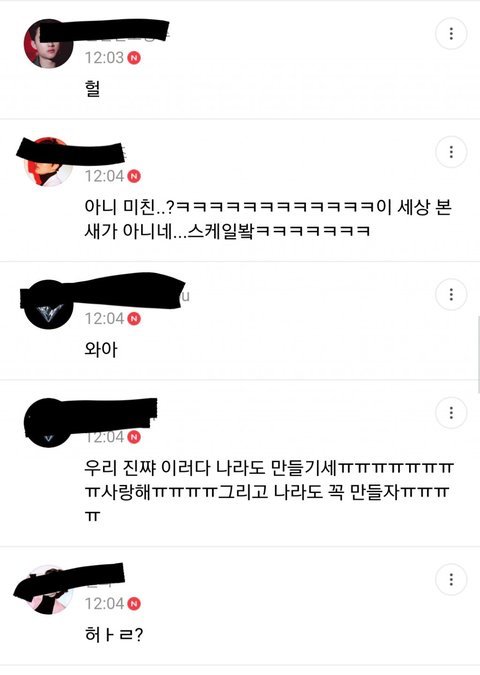This screenshot has width=480, height=675.
Task: Click N badge on 허ㅏㄹ? comment timestamp
Action: coord(134,604)
